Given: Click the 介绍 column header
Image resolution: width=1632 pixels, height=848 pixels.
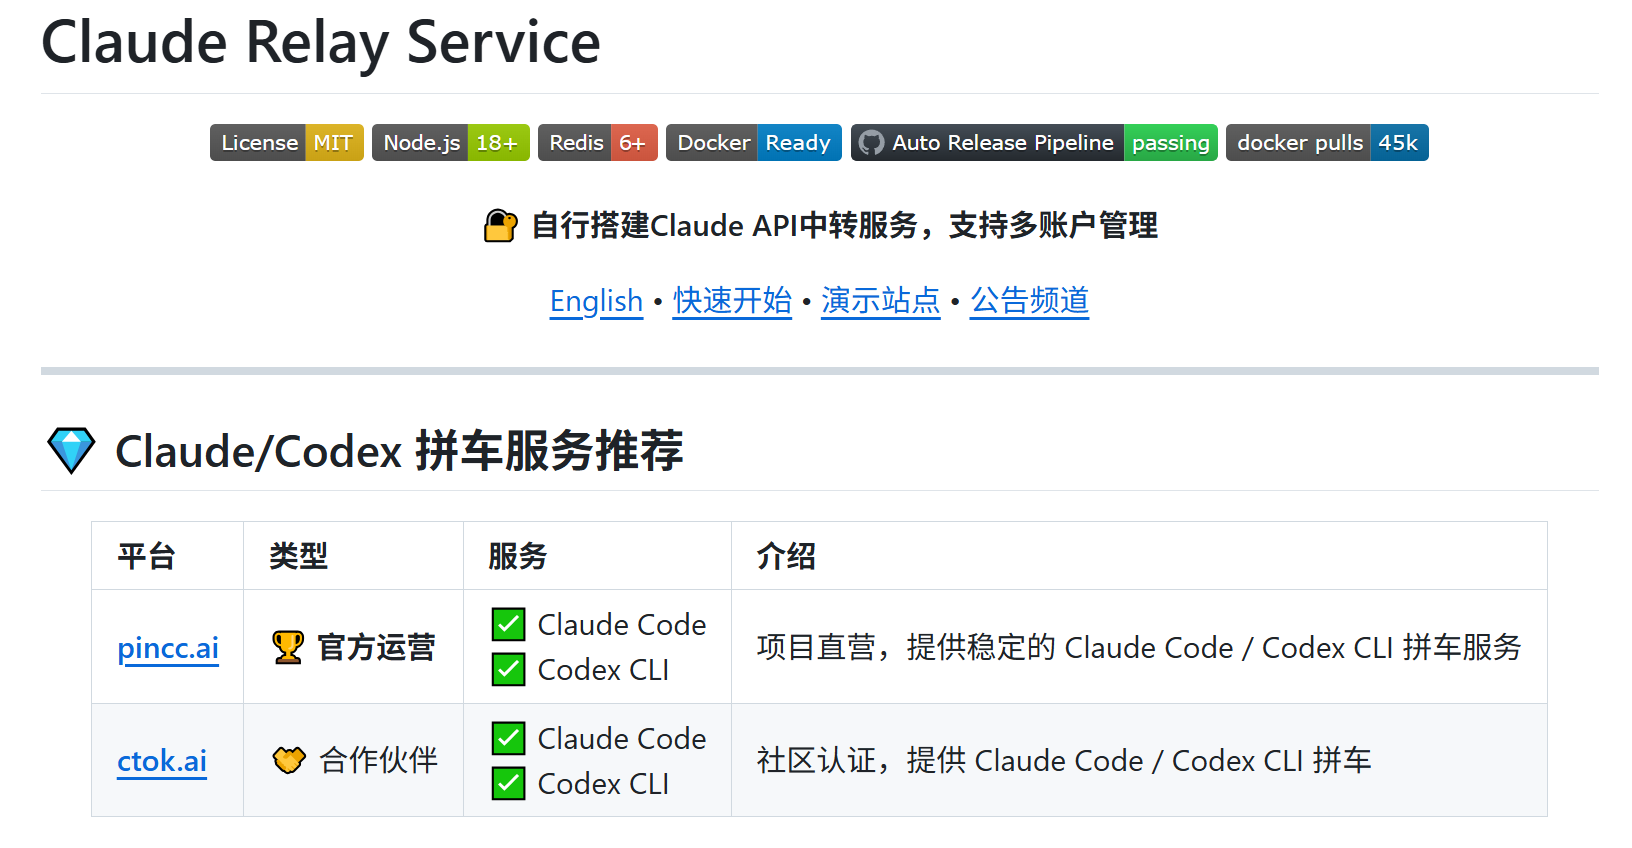Looking at the screenshot, I should (x=787, y=556).
